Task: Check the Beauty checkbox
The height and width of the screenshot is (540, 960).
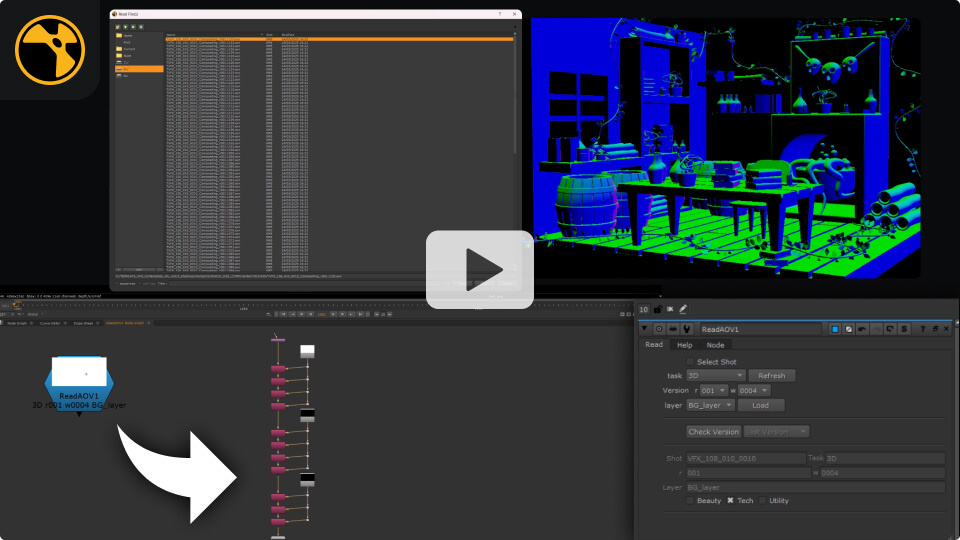Action: pos(690,500)
